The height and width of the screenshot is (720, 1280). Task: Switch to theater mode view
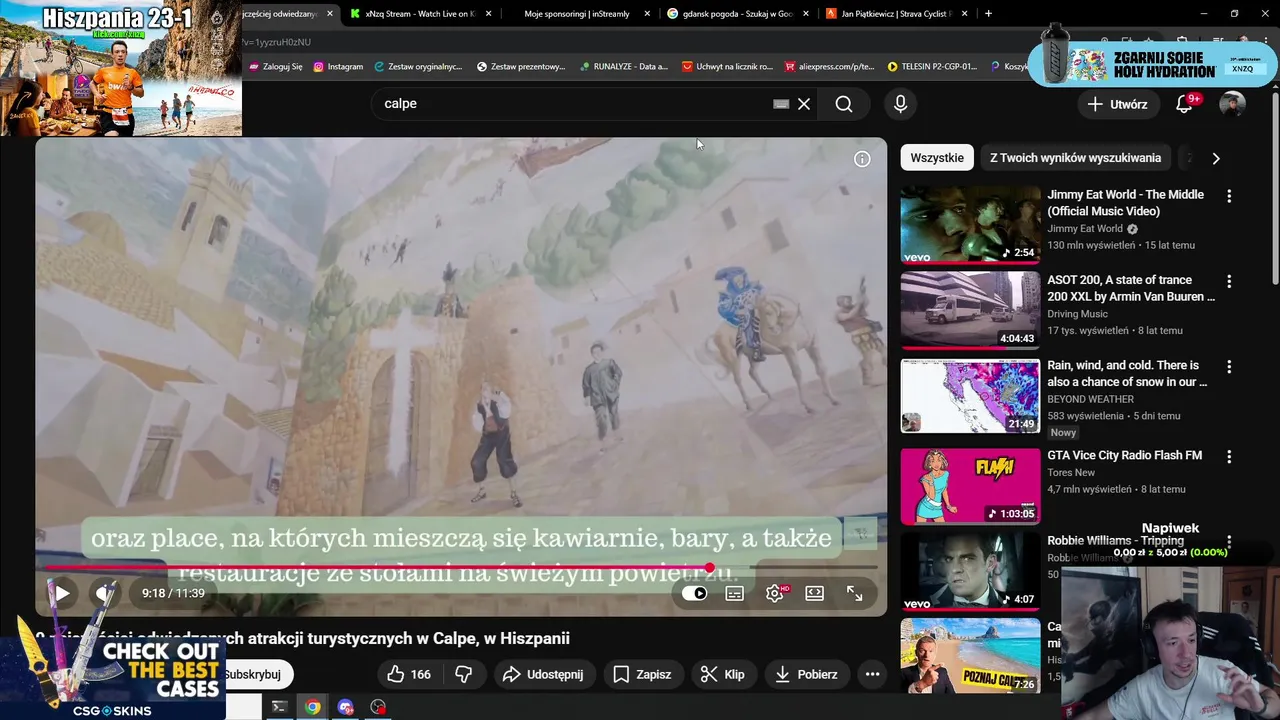814,593
